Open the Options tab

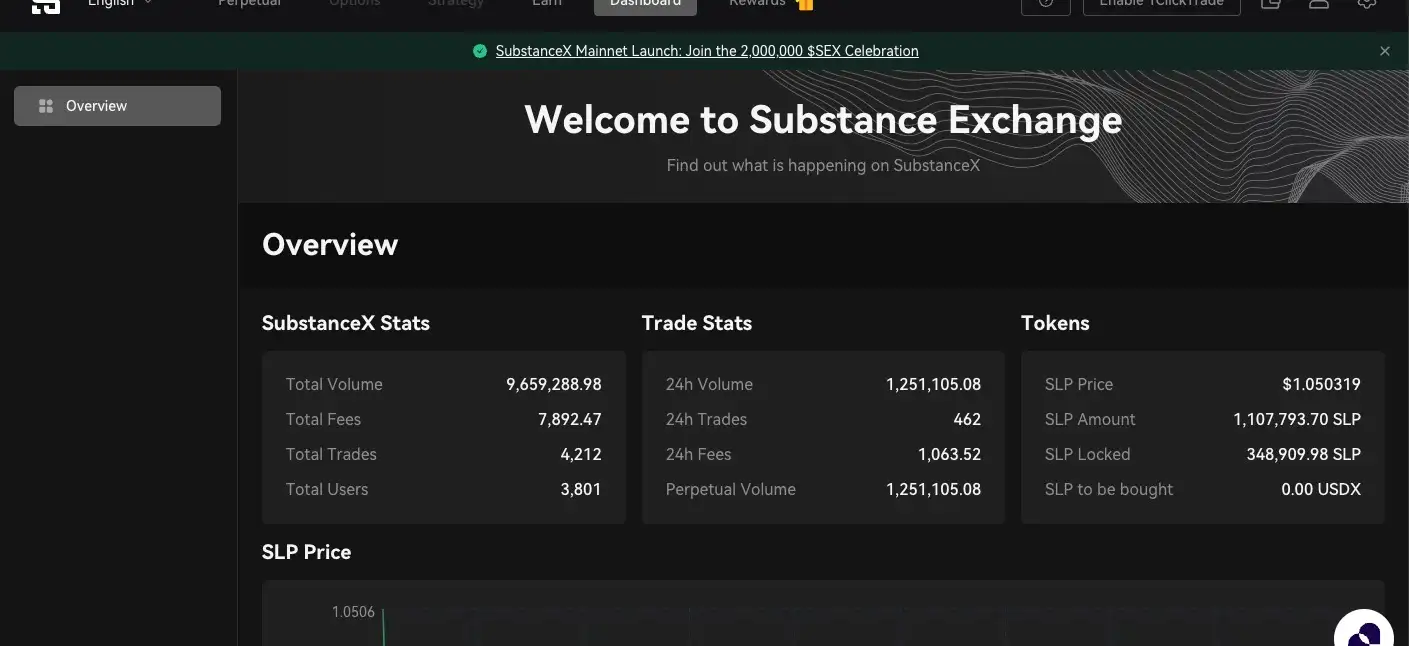354,4
